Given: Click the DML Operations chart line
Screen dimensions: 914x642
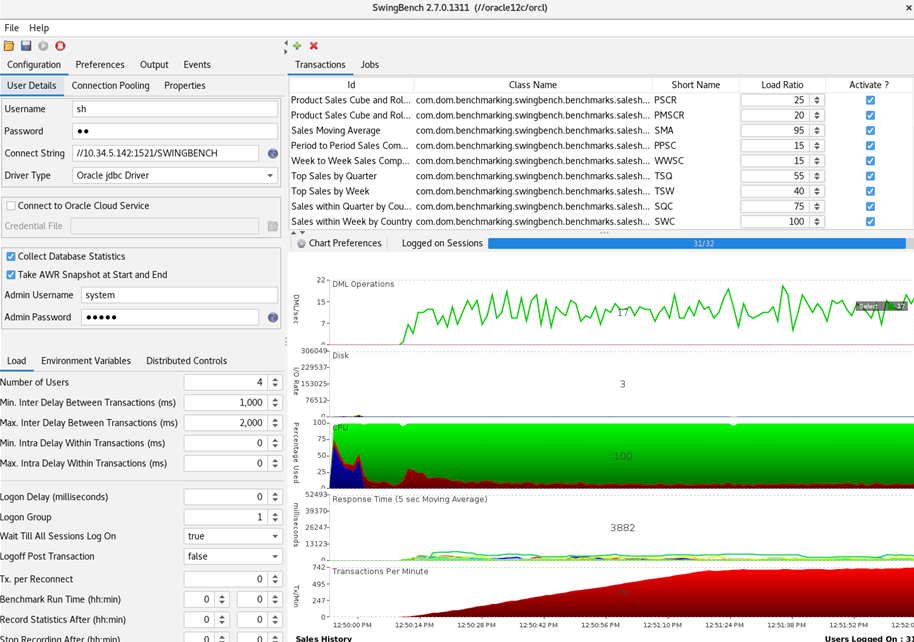Looking at the screenshot, I should coord(621,312).
